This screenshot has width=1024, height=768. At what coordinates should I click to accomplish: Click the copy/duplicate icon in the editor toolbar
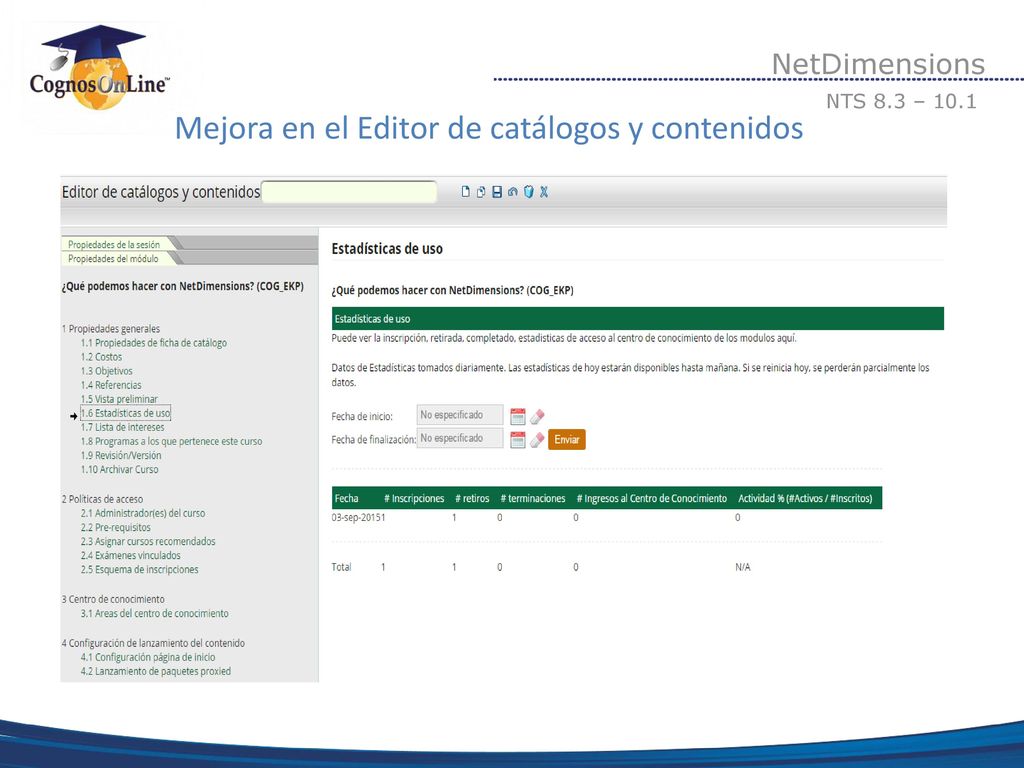[481, 192]
